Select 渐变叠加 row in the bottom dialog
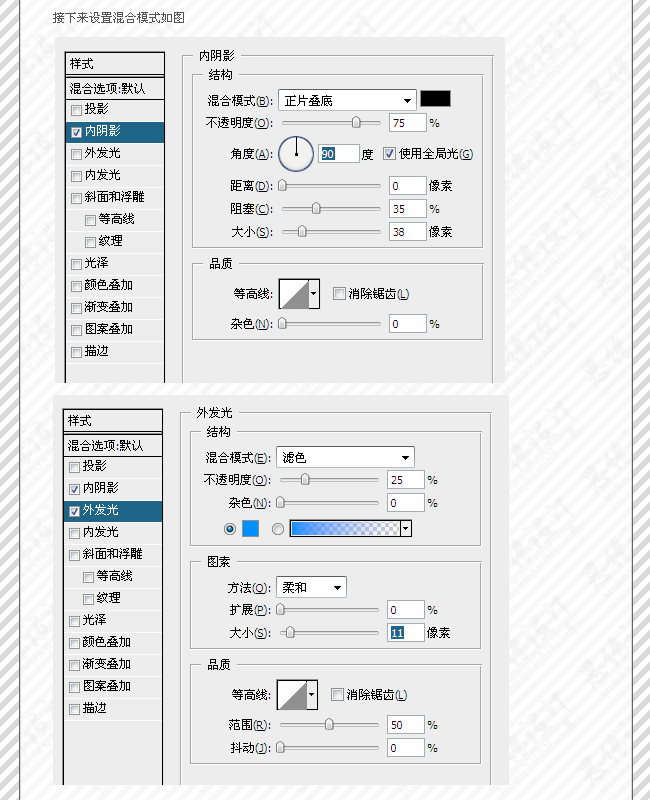The width and height of the screenshot is (650, 800). click(113, 664)
